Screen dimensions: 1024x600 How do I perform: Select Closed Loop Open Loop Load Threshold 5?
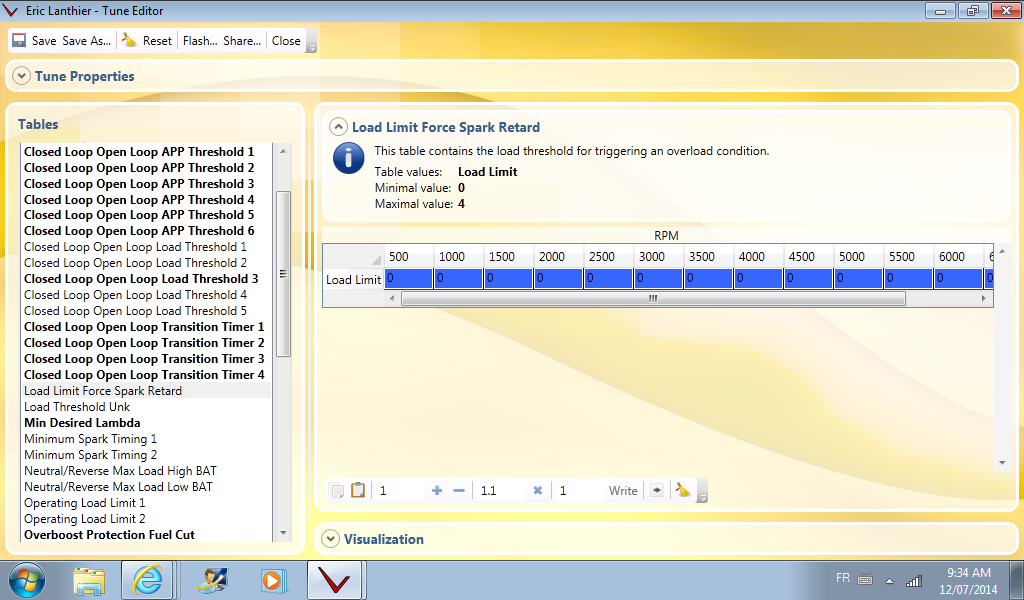click(135, 311)
